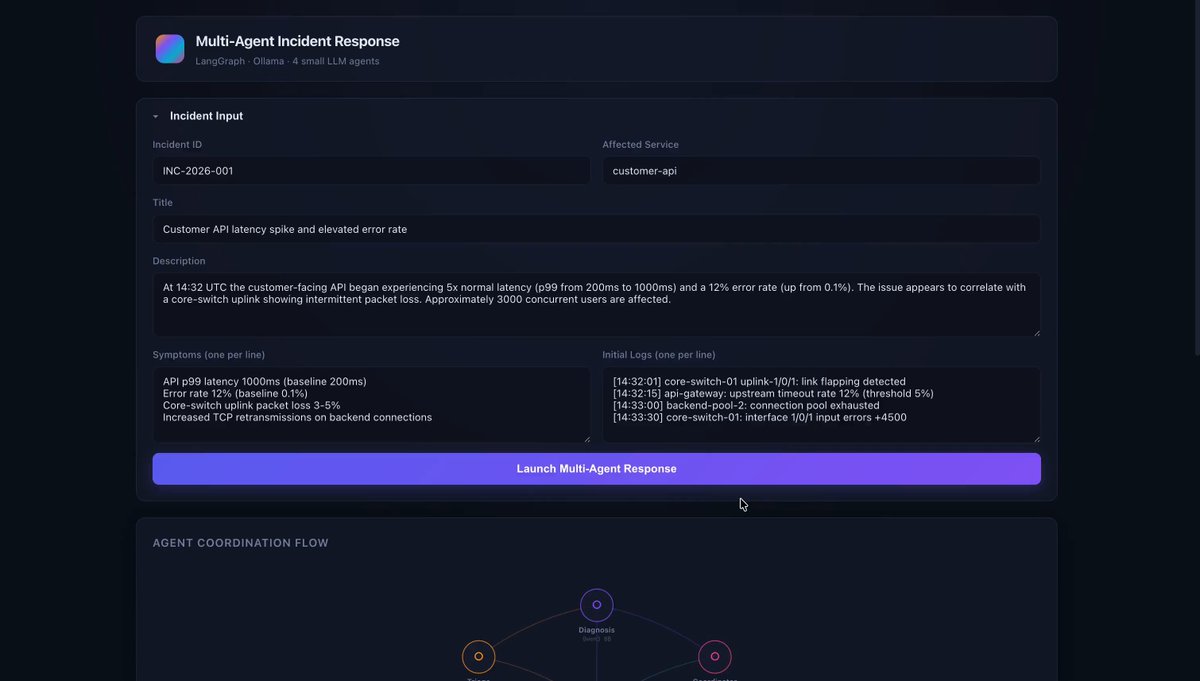Click the Multi-Agent Incident Response title
This screenshot has height=681, width=1200.
click(297, 41)
